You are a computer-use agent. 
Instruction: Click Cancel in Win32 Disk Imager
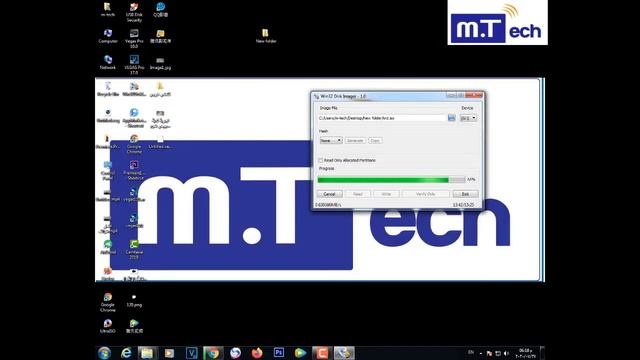(x=329, y=194)
